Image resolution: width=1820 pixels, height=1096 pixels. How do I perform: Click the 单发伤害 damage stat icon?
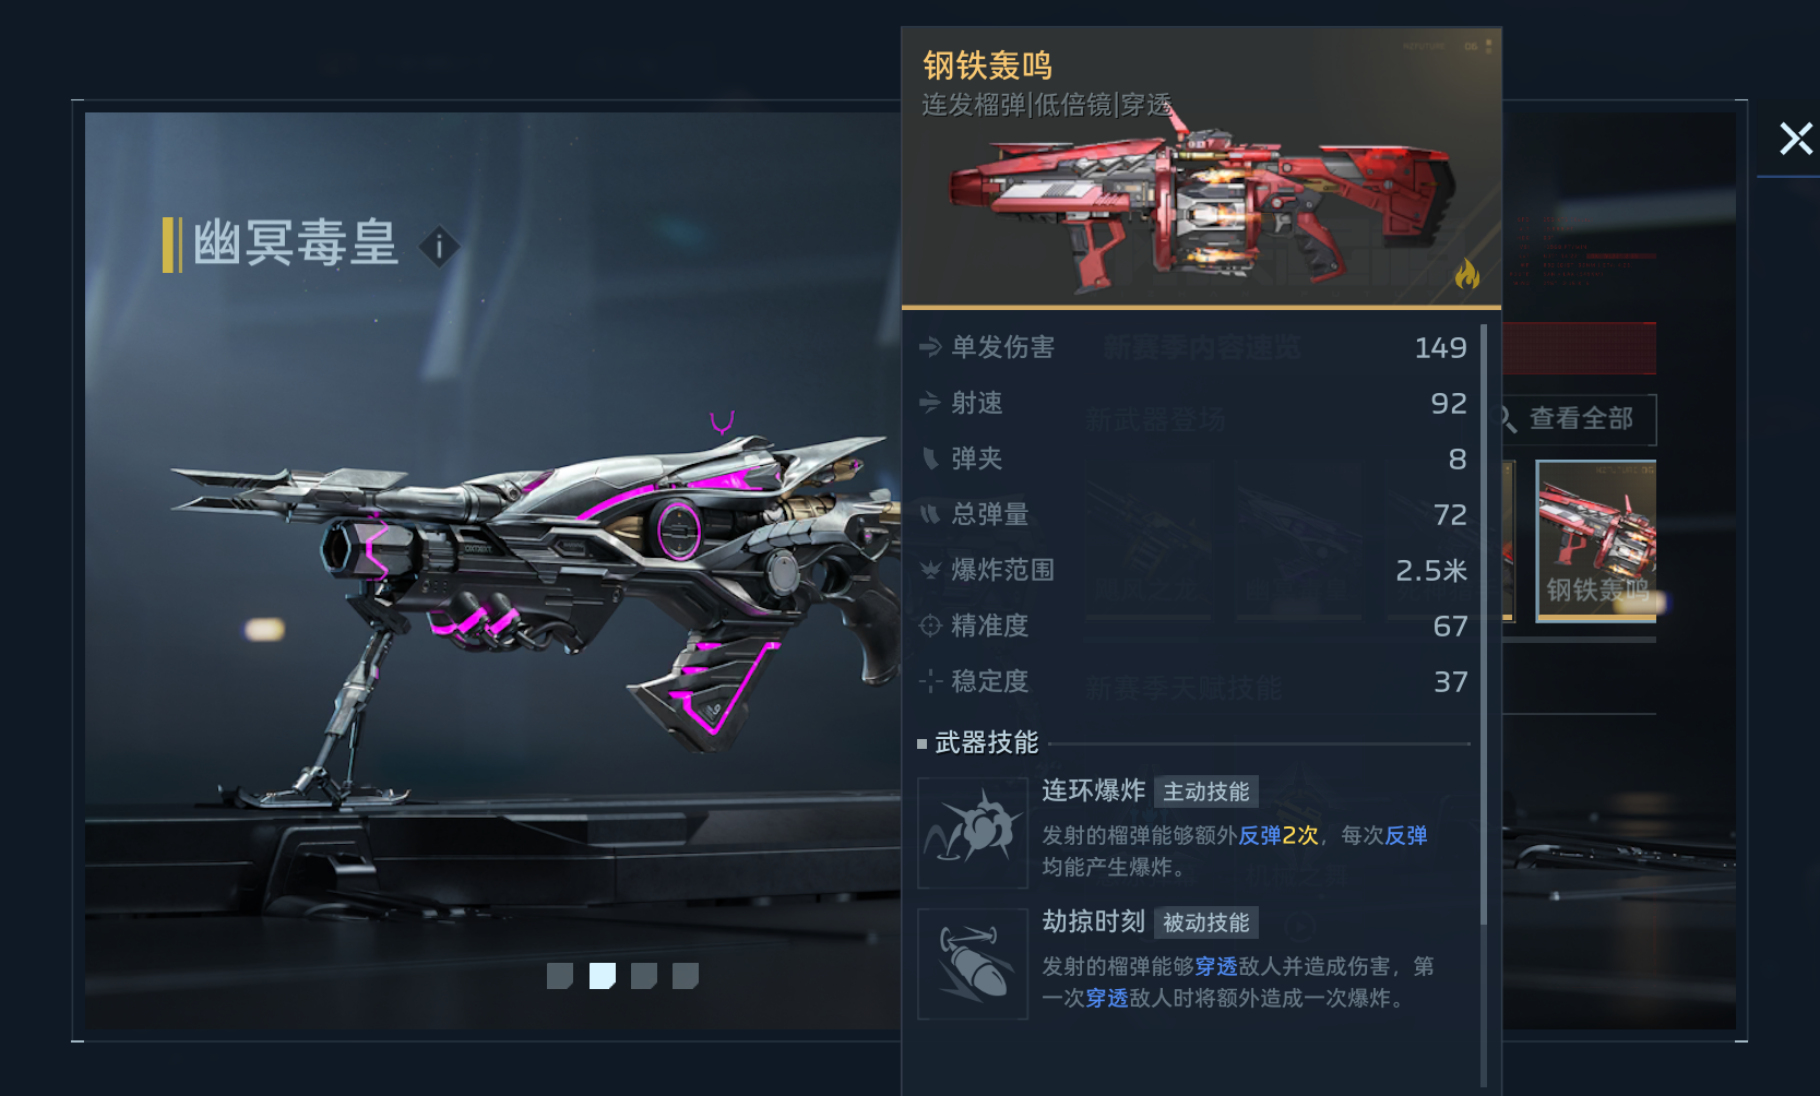(930, 347)
